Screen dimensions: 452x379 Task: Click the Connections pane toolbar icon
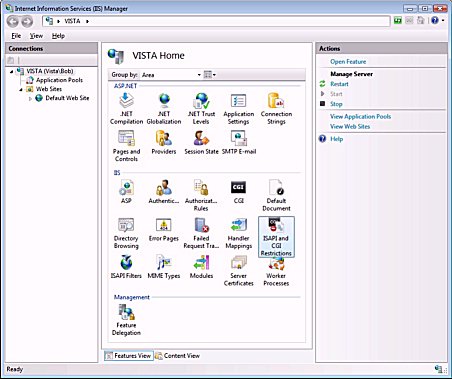click(11, 60)
